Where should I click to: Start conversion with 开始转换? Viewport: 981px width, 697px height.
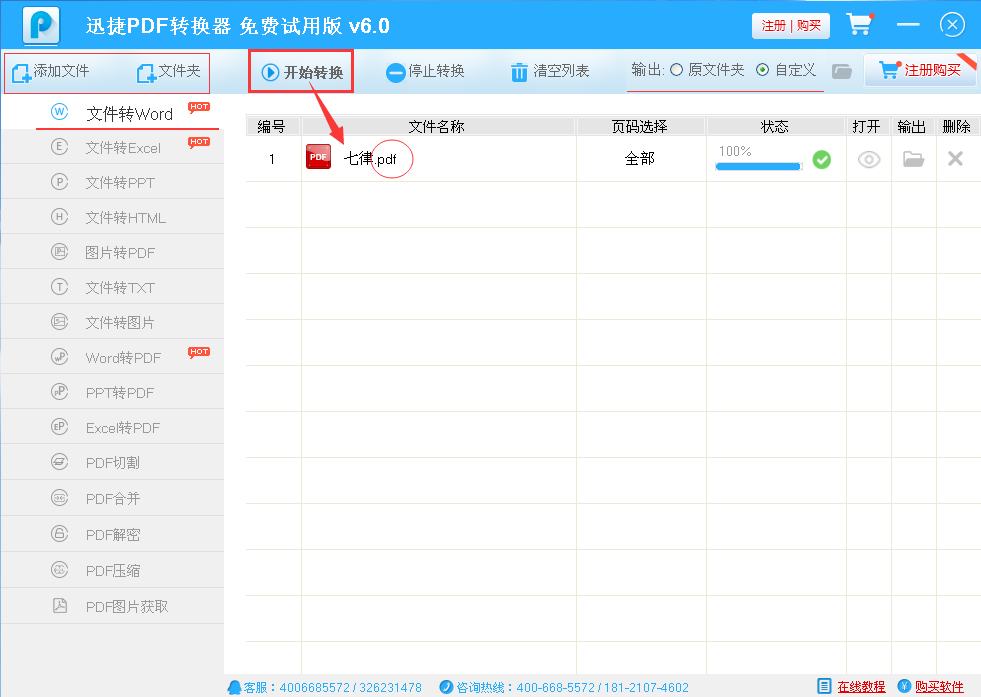coord(302,72)
